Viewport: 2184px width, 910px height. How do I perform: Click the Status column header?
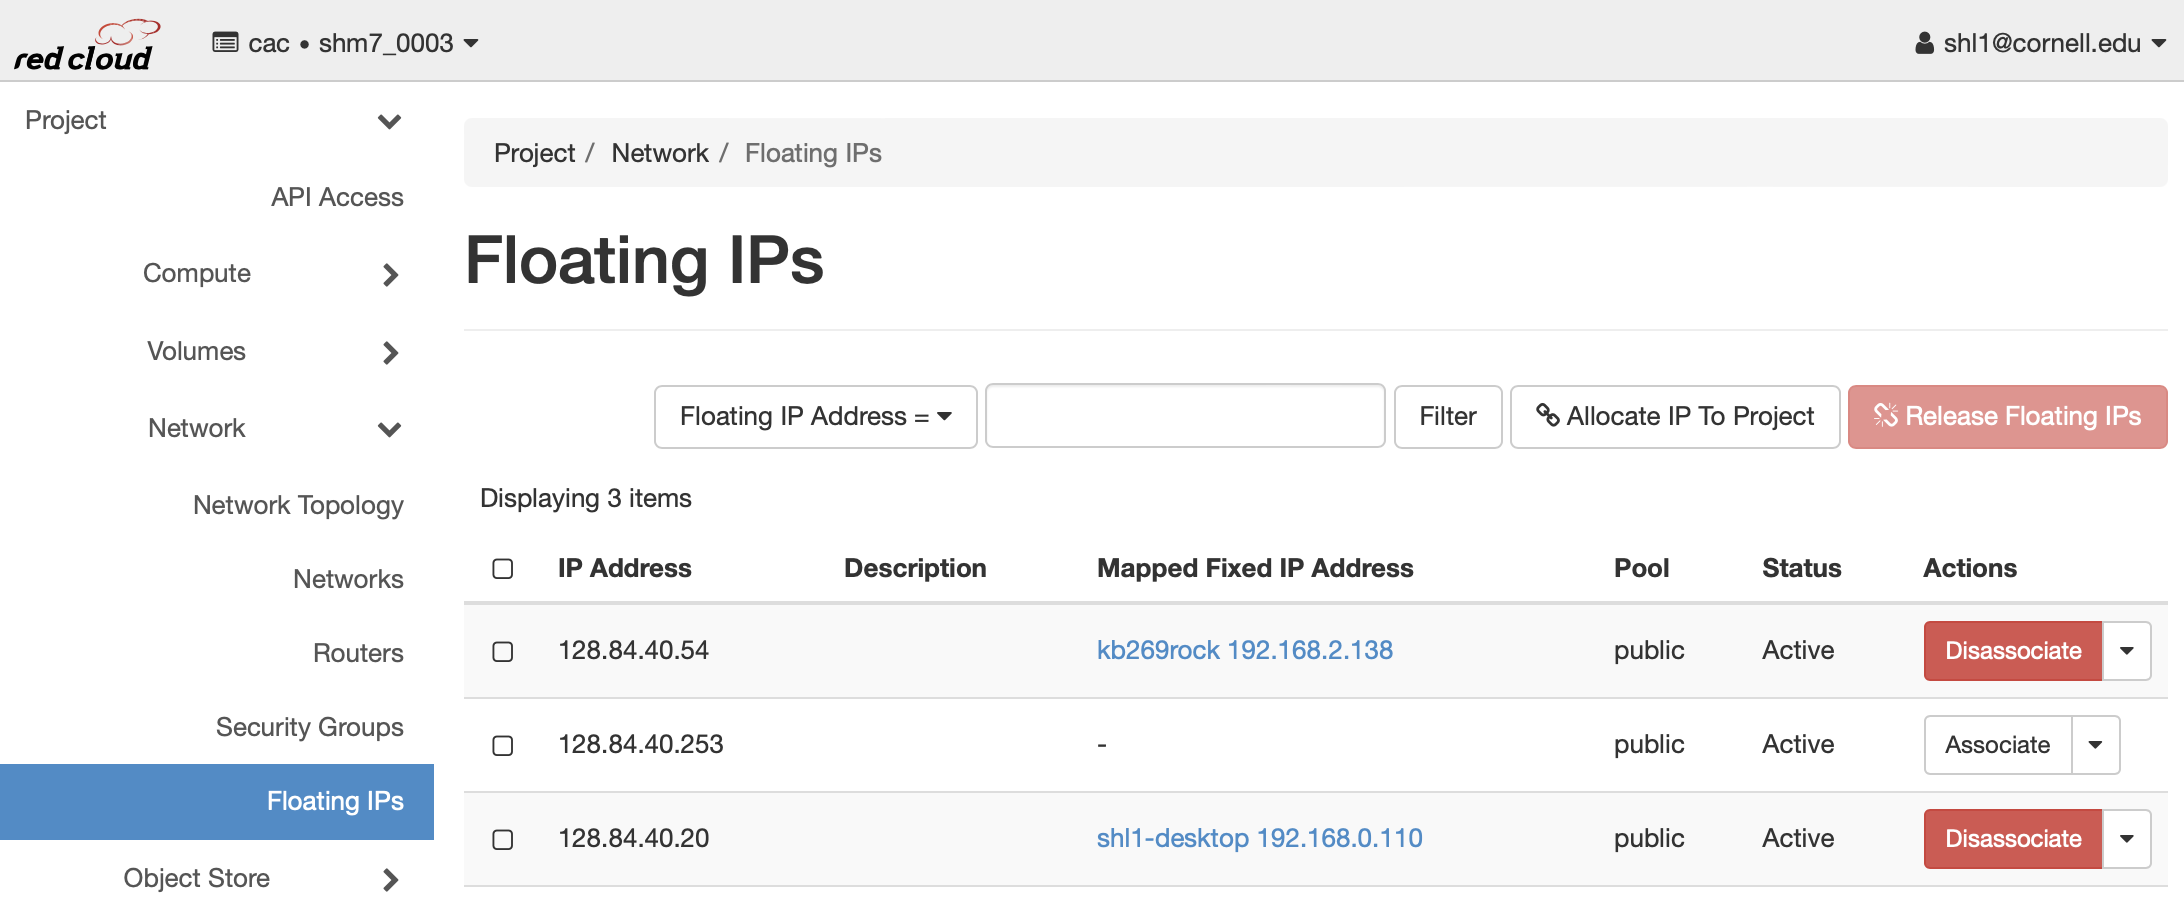click(x=1801, y=568)
